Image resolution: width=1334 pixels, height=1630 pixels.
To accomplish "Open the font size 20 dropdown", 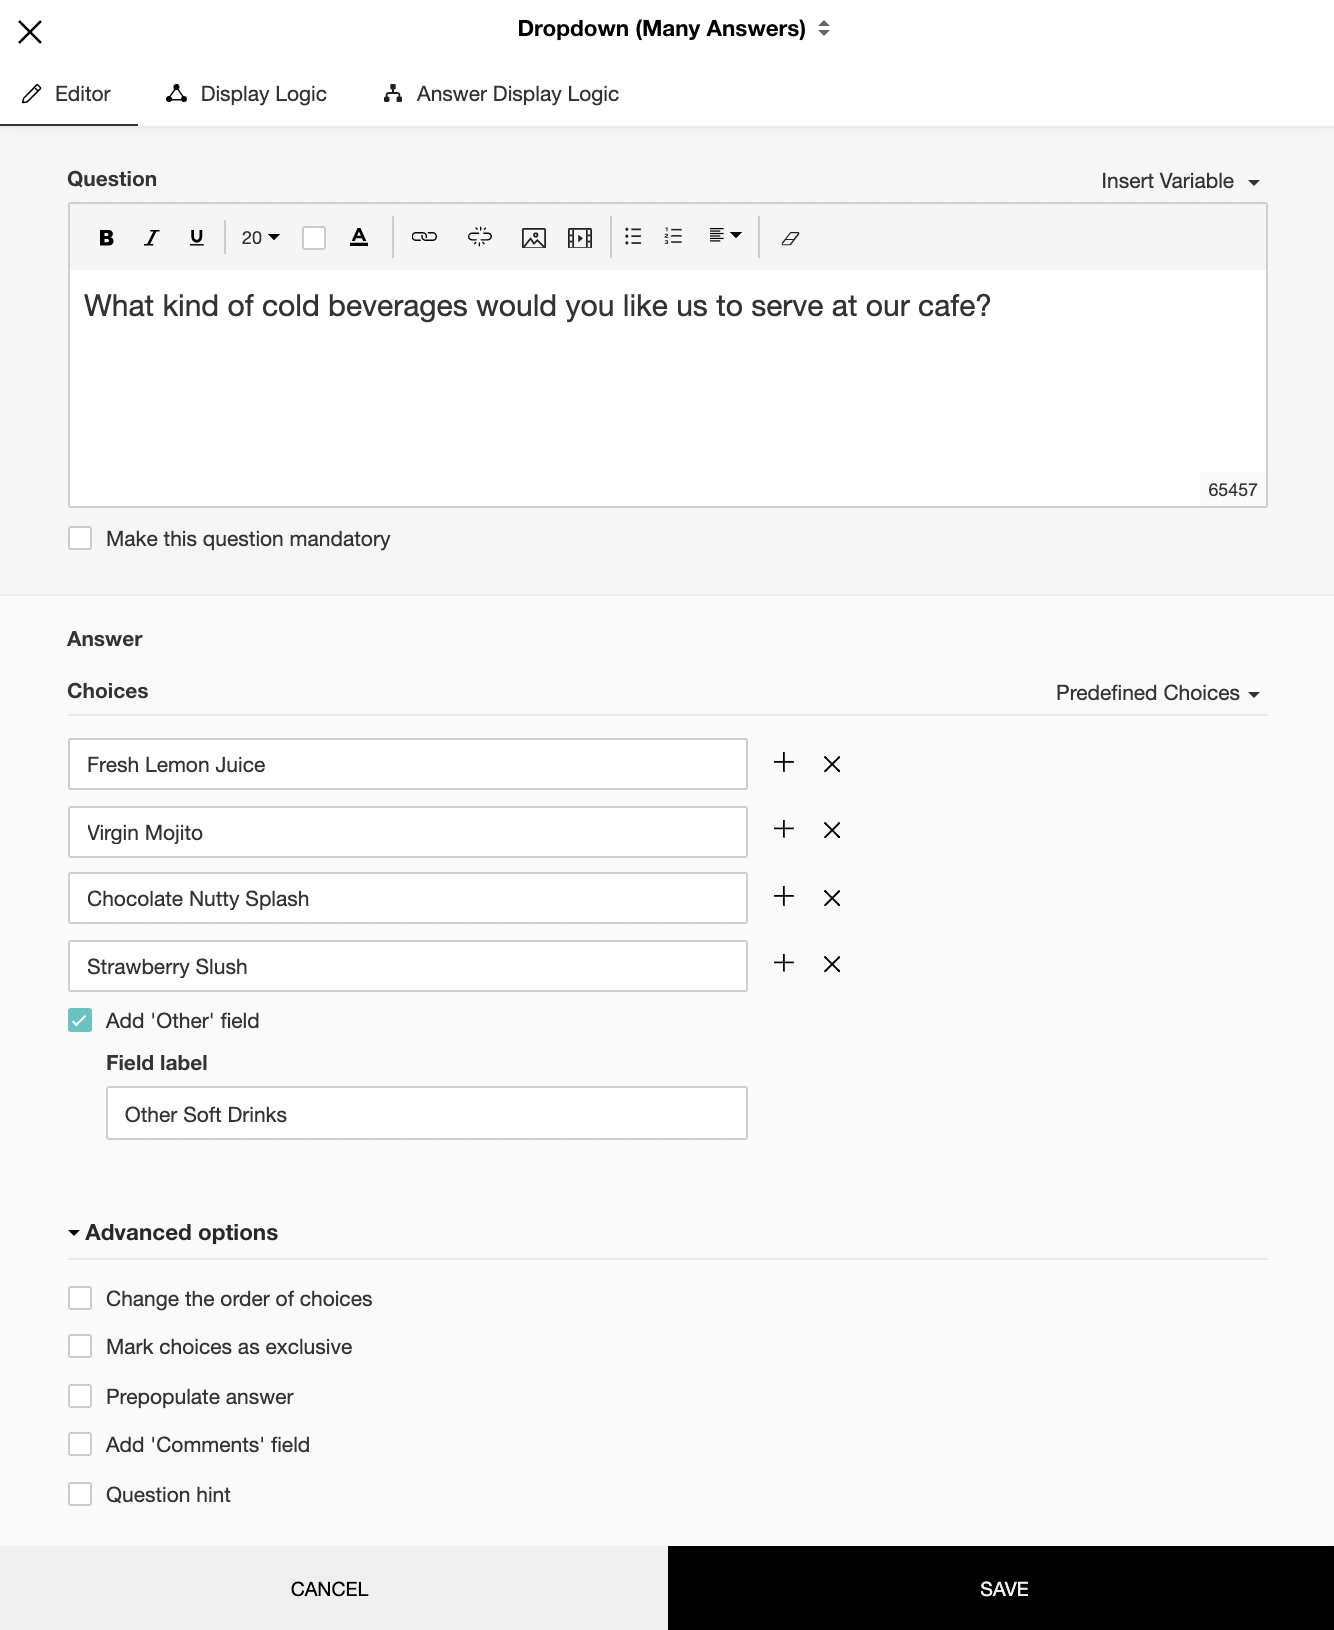I will 260,237.
